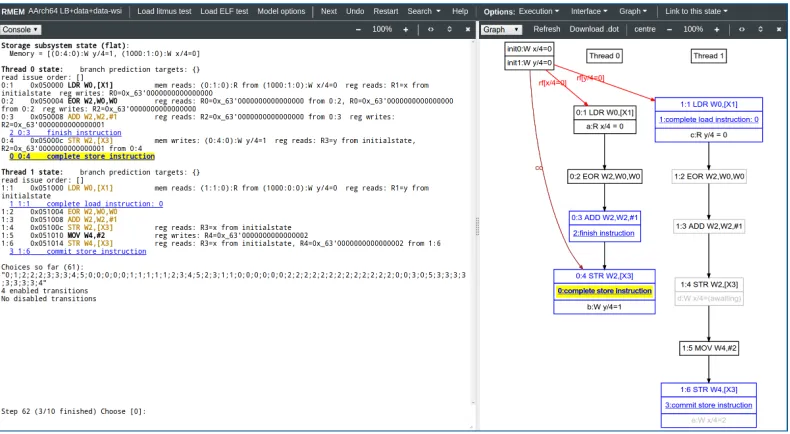The width and height of the screenshot is (790, 434).
Task: Click graph node title '0:3 ADD W2,W2,#1'
Action: click(x=604, y=217)
